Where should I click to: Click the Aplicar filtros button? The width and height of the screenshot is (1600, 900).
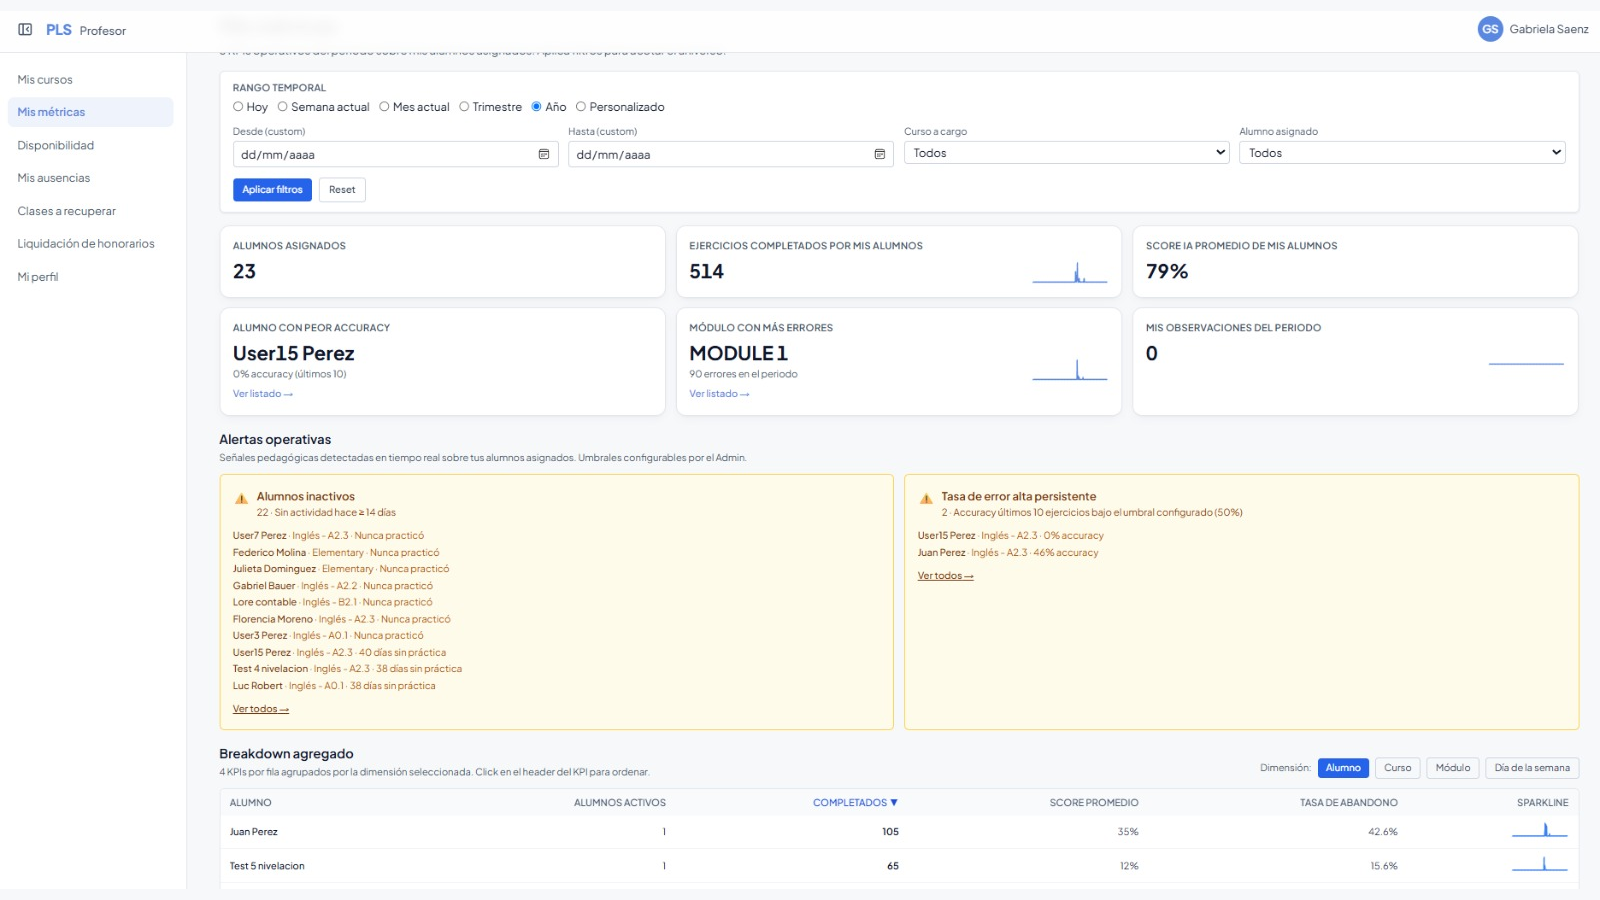coord(272,190)
